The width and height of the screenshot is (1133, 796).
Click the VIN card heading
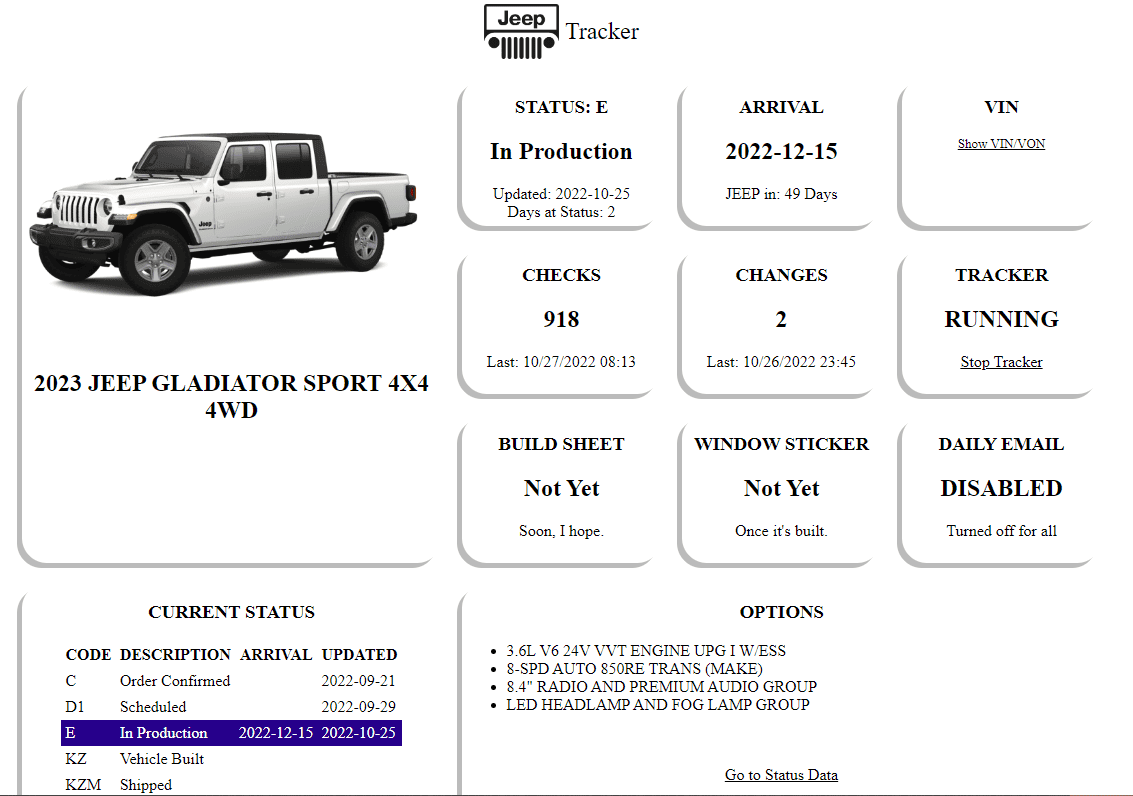click(x=1001, y=107)
